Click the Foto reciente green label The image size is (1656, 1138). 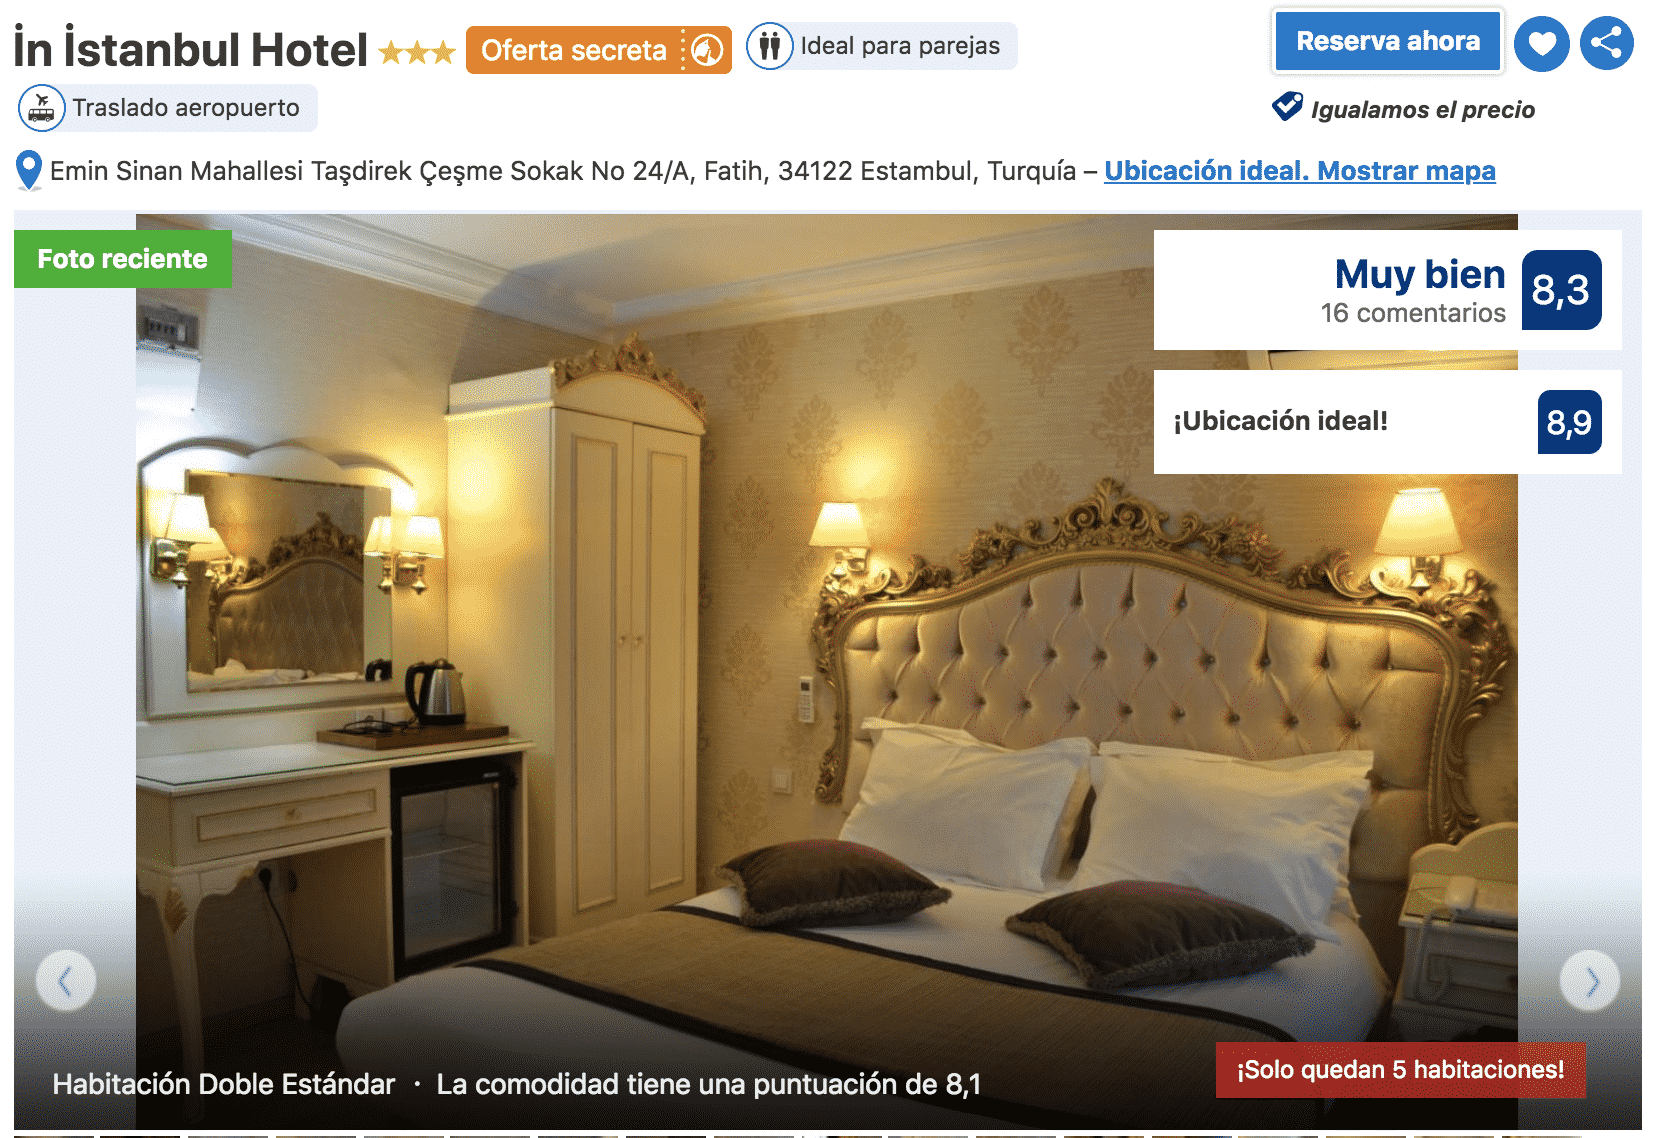click(123, 259)
